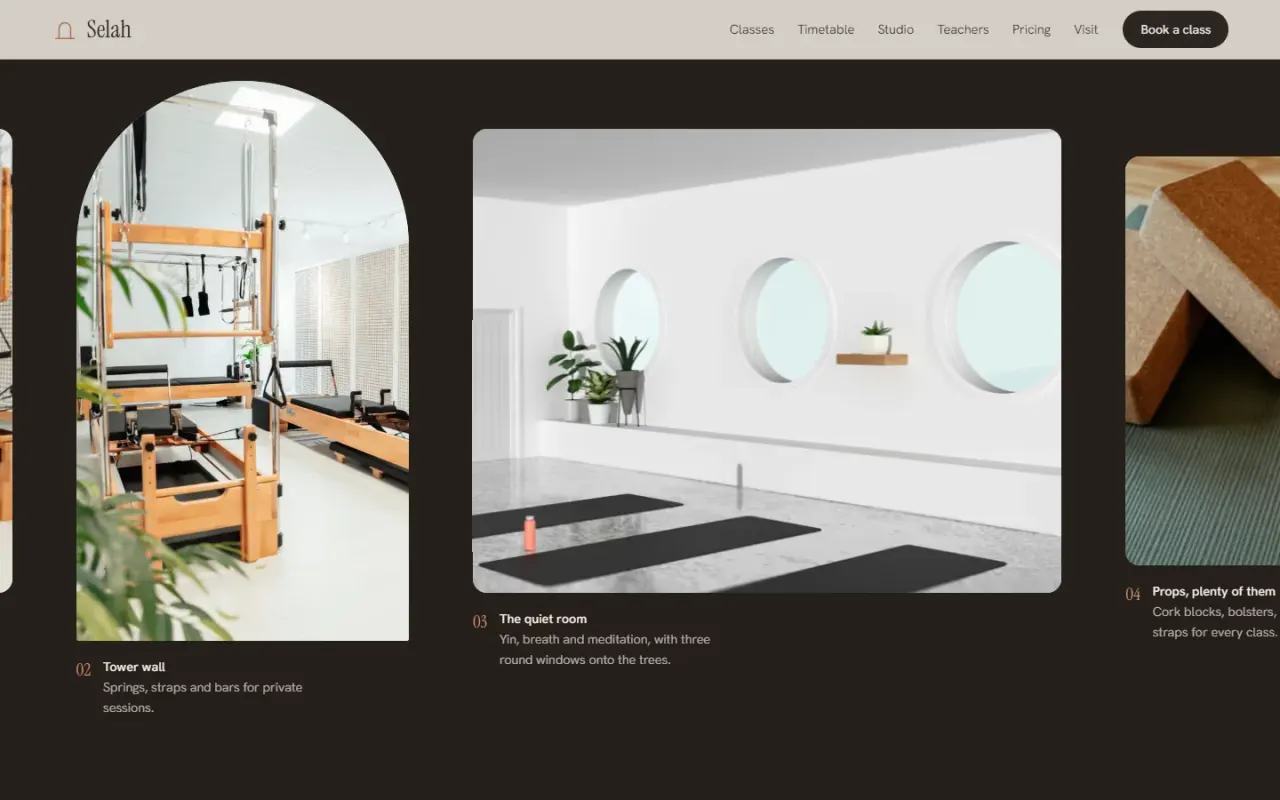Click the '04' slide number

(x=1133, y=594)
